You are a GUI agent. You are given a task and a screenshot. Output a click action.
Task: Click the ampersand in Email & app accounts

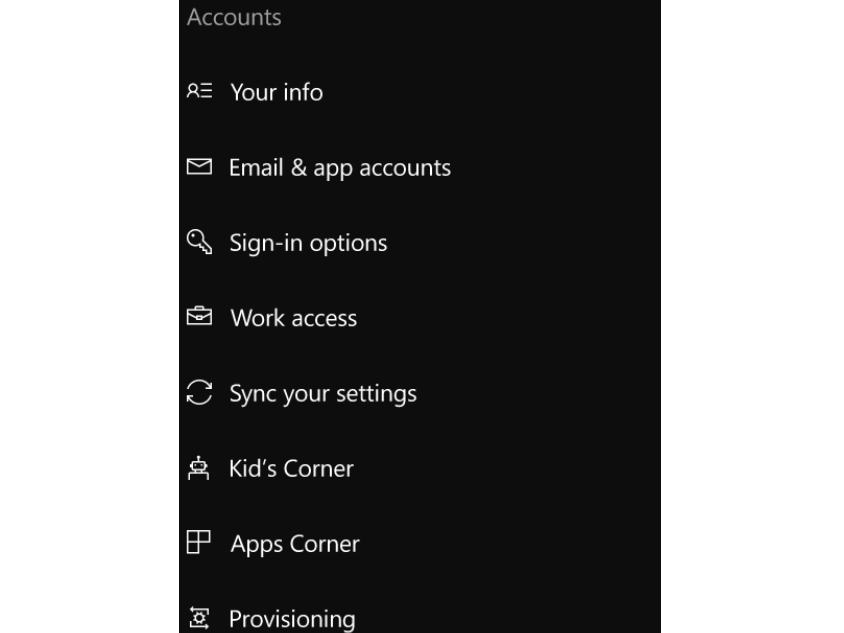point(299,167)
